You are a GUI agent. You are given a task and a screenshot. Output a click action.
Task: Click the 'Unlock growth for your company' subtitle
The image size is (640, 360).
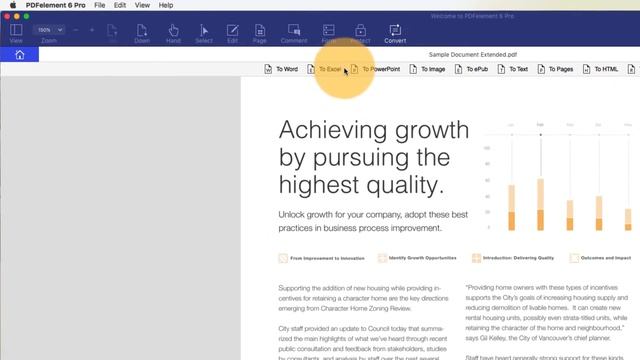pyautogui.click(x=373, y=221)
